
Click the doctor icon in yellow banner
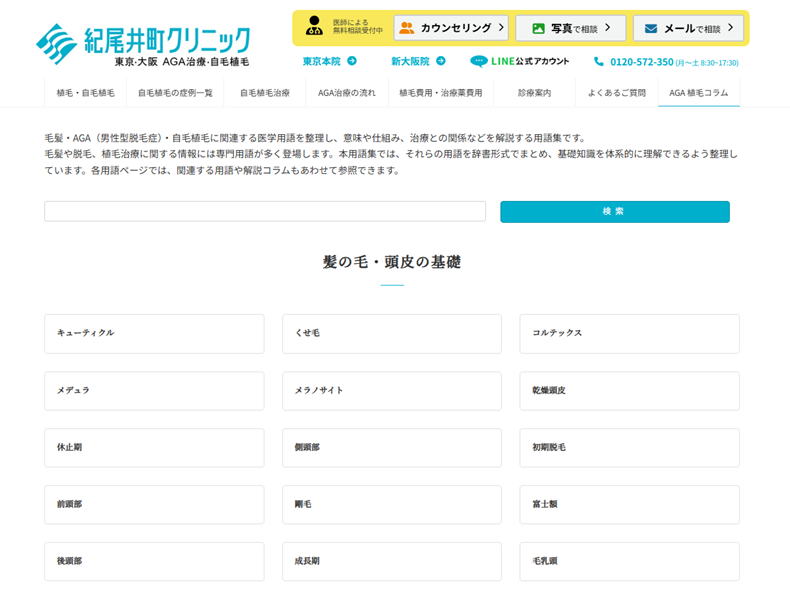coord(315,27)
